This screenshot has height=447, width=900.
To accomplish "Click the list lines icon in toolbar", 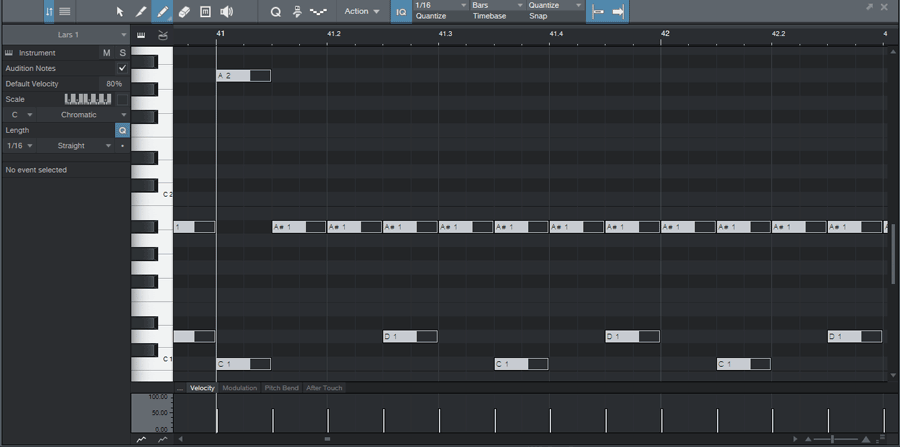I will (x=65, y=11).
